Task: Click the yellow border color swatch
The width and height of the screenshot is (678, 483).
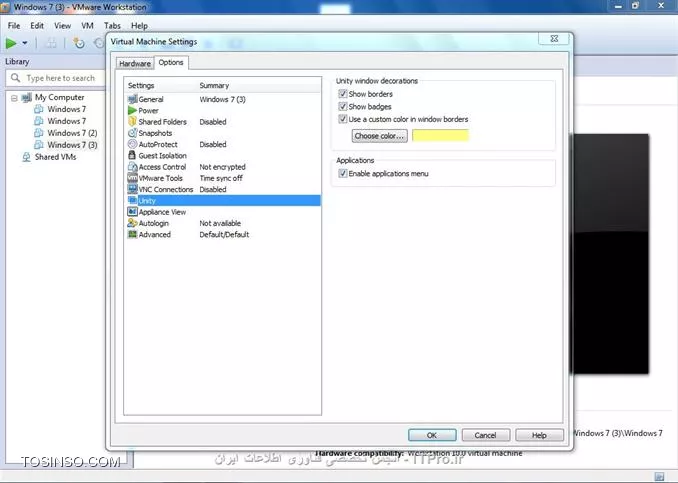Action: pos(440,135)
